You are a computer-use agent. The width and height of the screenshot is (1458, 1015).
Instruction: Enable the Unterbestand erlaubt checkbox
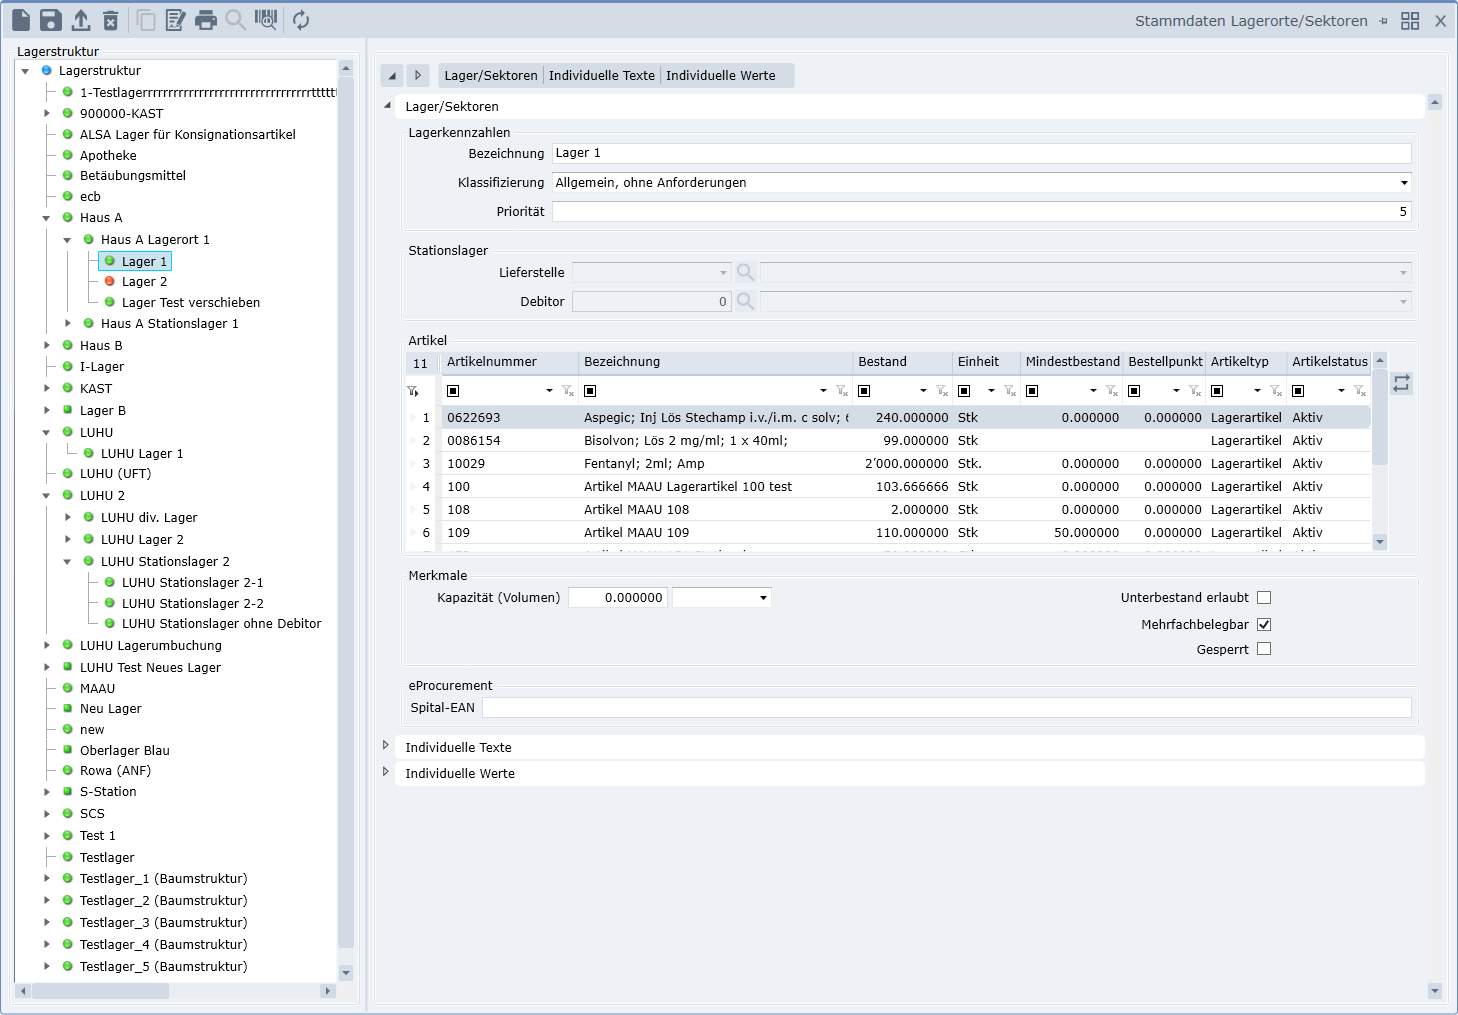click(1264, 598)
